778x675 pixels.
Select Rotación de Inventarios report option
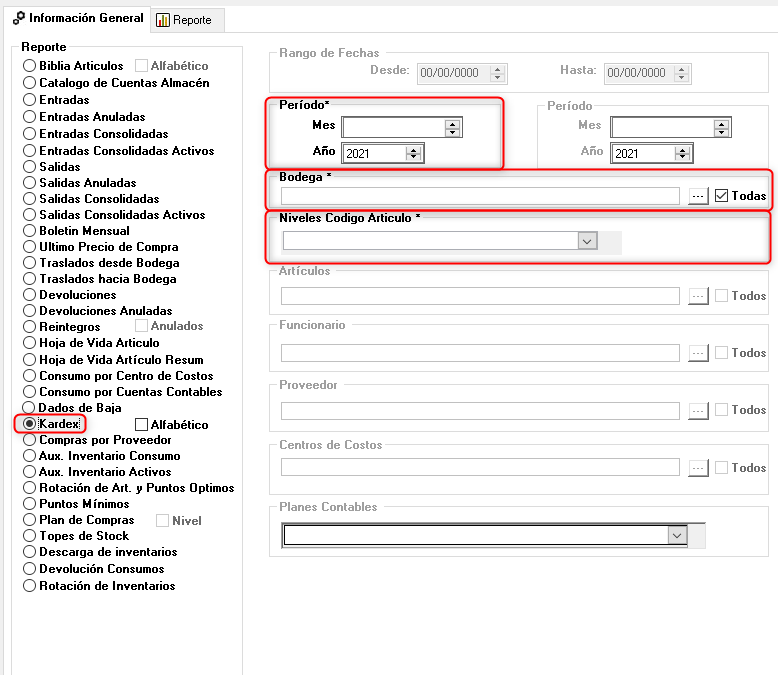coord(30,586)
